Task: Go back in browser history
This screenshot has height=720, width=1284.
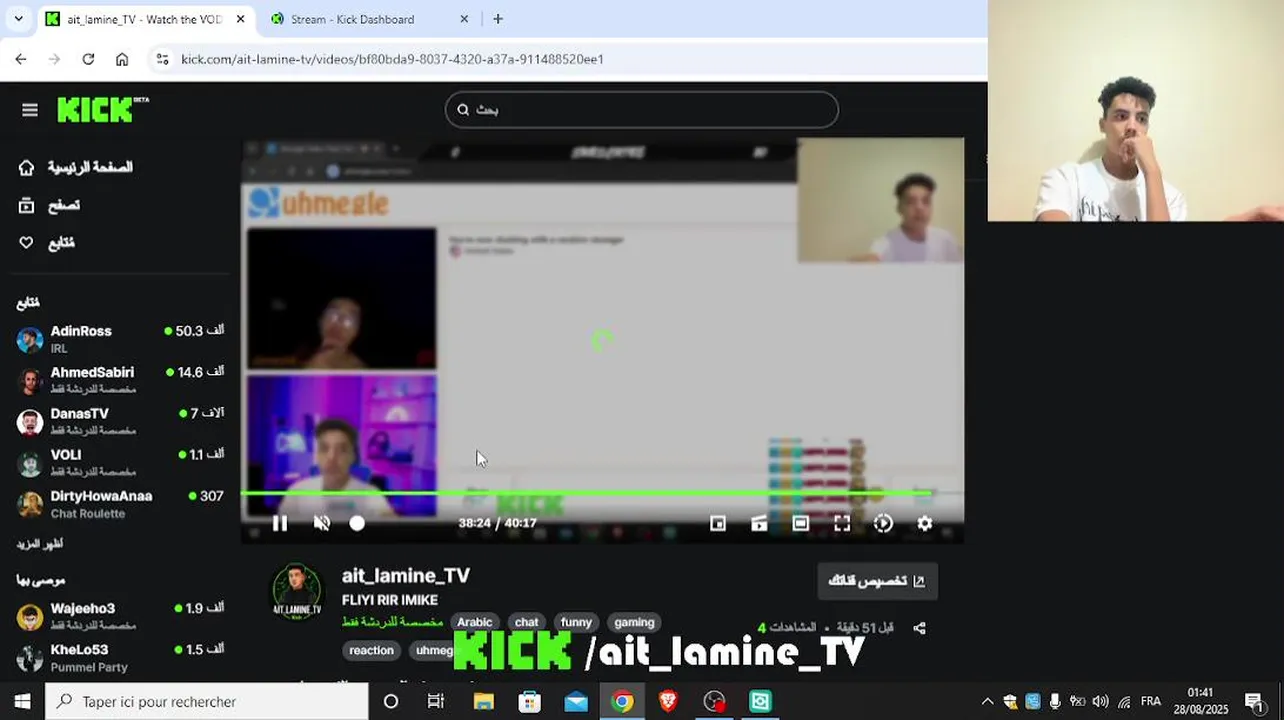Action: 21,59
